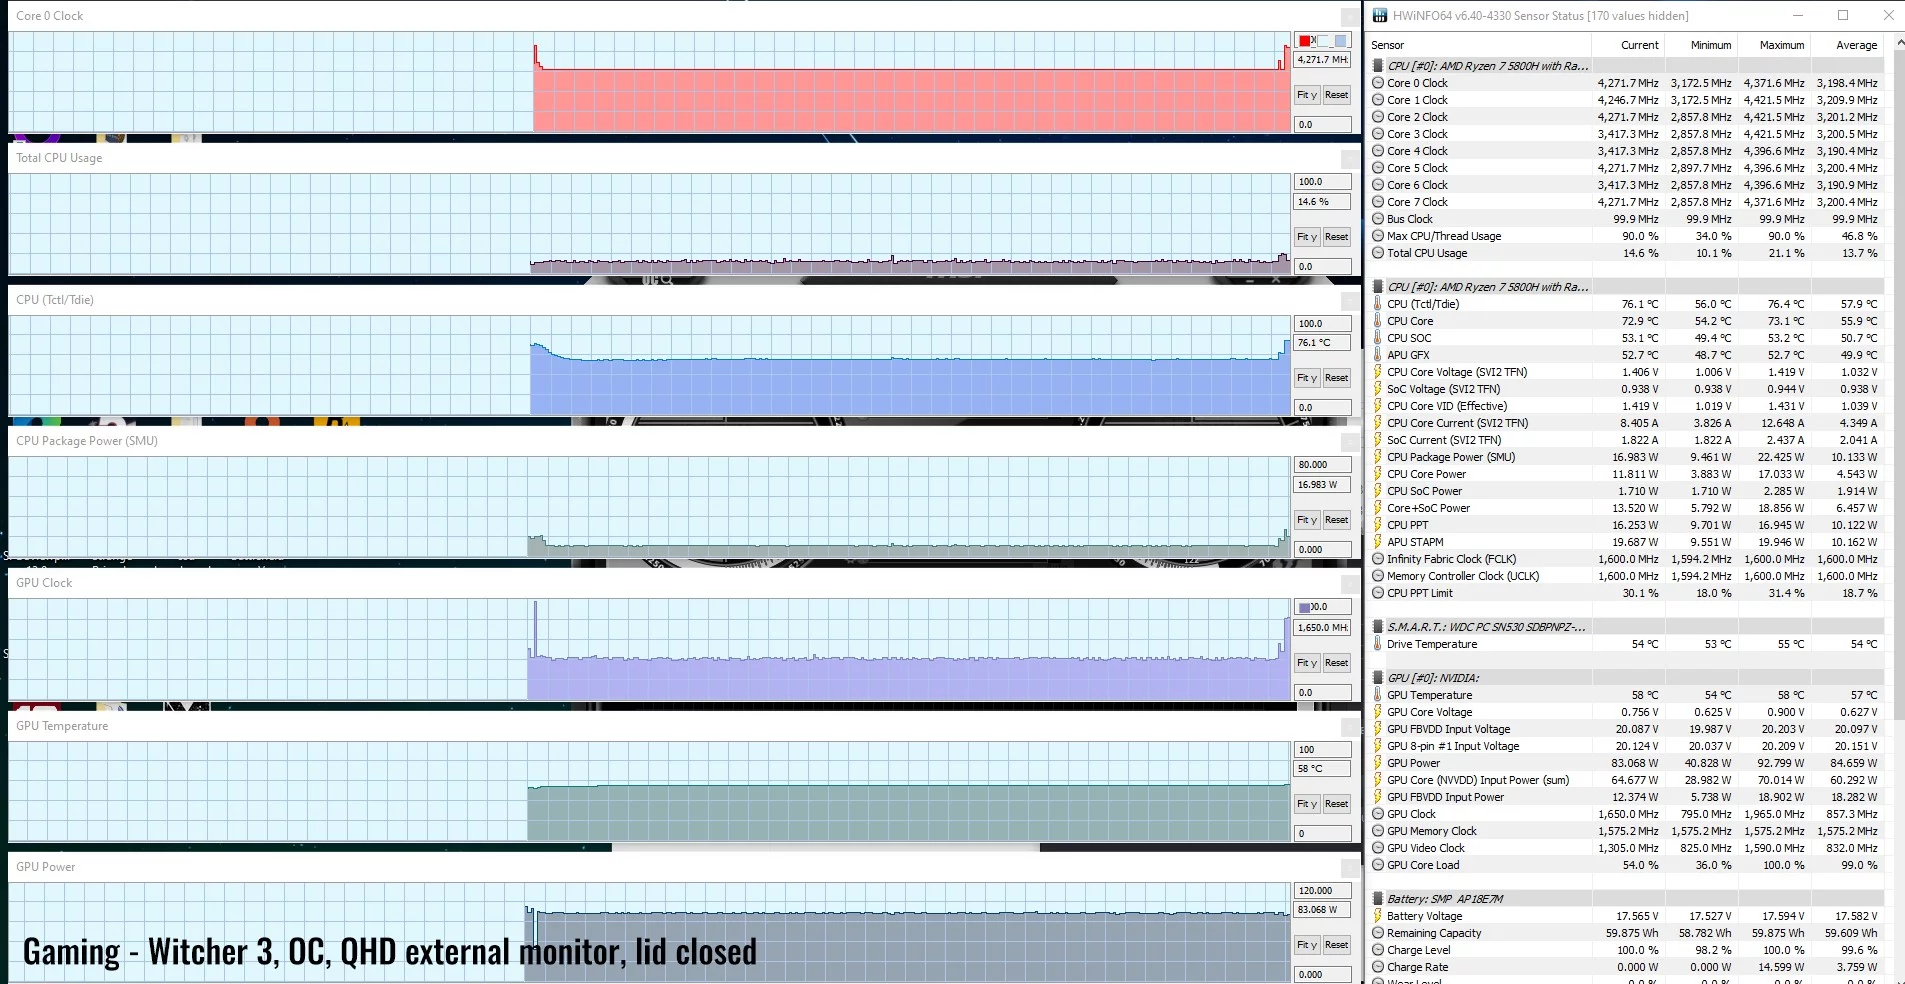
Task: Click the chip icon of GPU [#0]: NVIDIA group
Action: tap(1378, 678)
